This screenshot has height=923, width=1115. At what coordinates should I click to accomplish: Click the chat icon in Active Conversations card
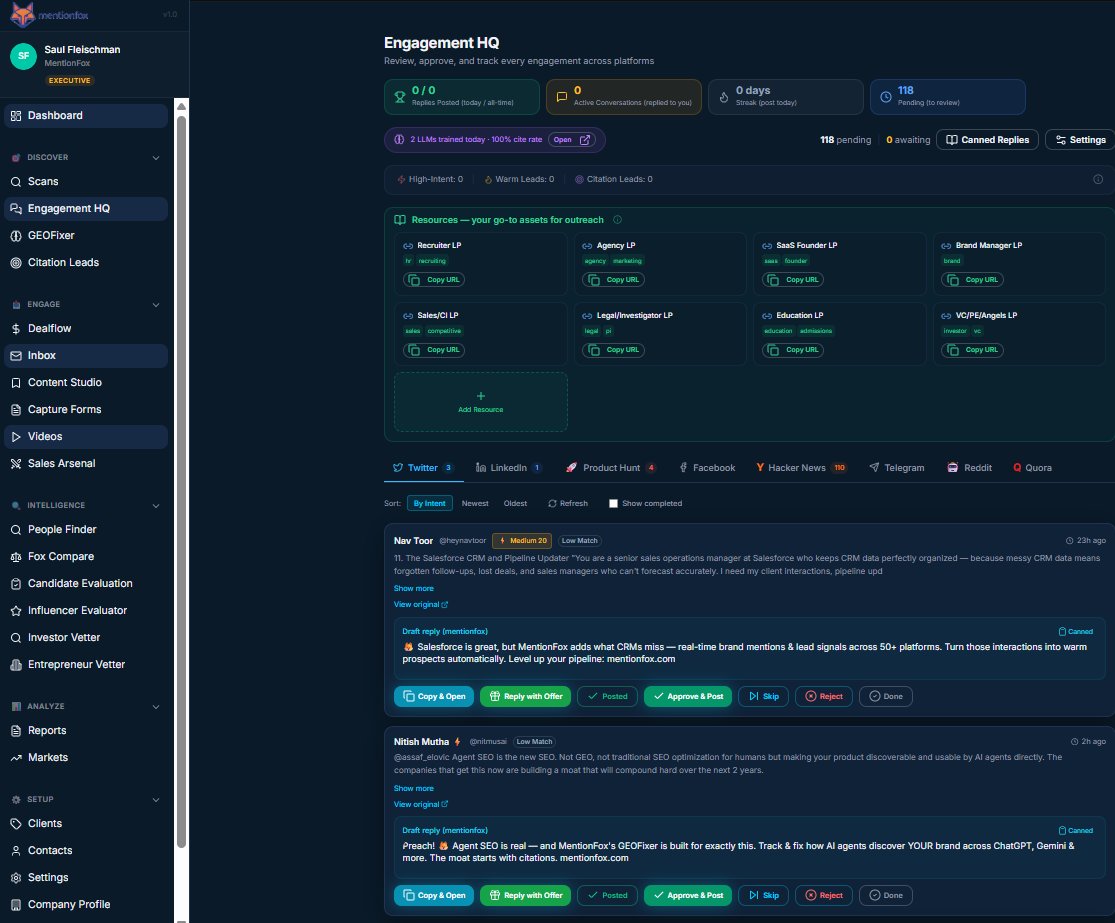562,97
